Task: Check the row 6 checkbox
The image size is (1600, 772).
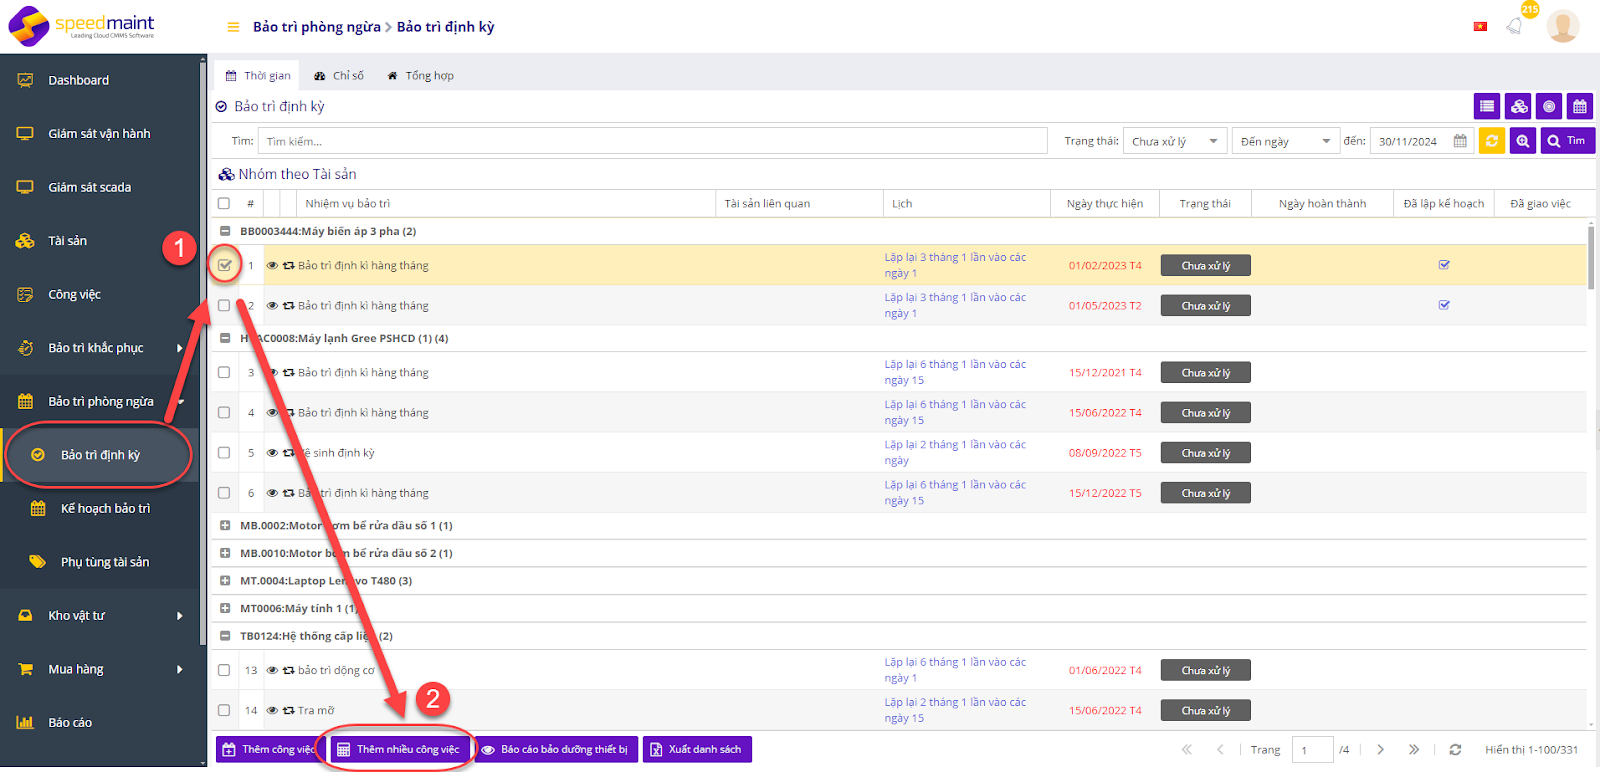Action: point(224,493)
